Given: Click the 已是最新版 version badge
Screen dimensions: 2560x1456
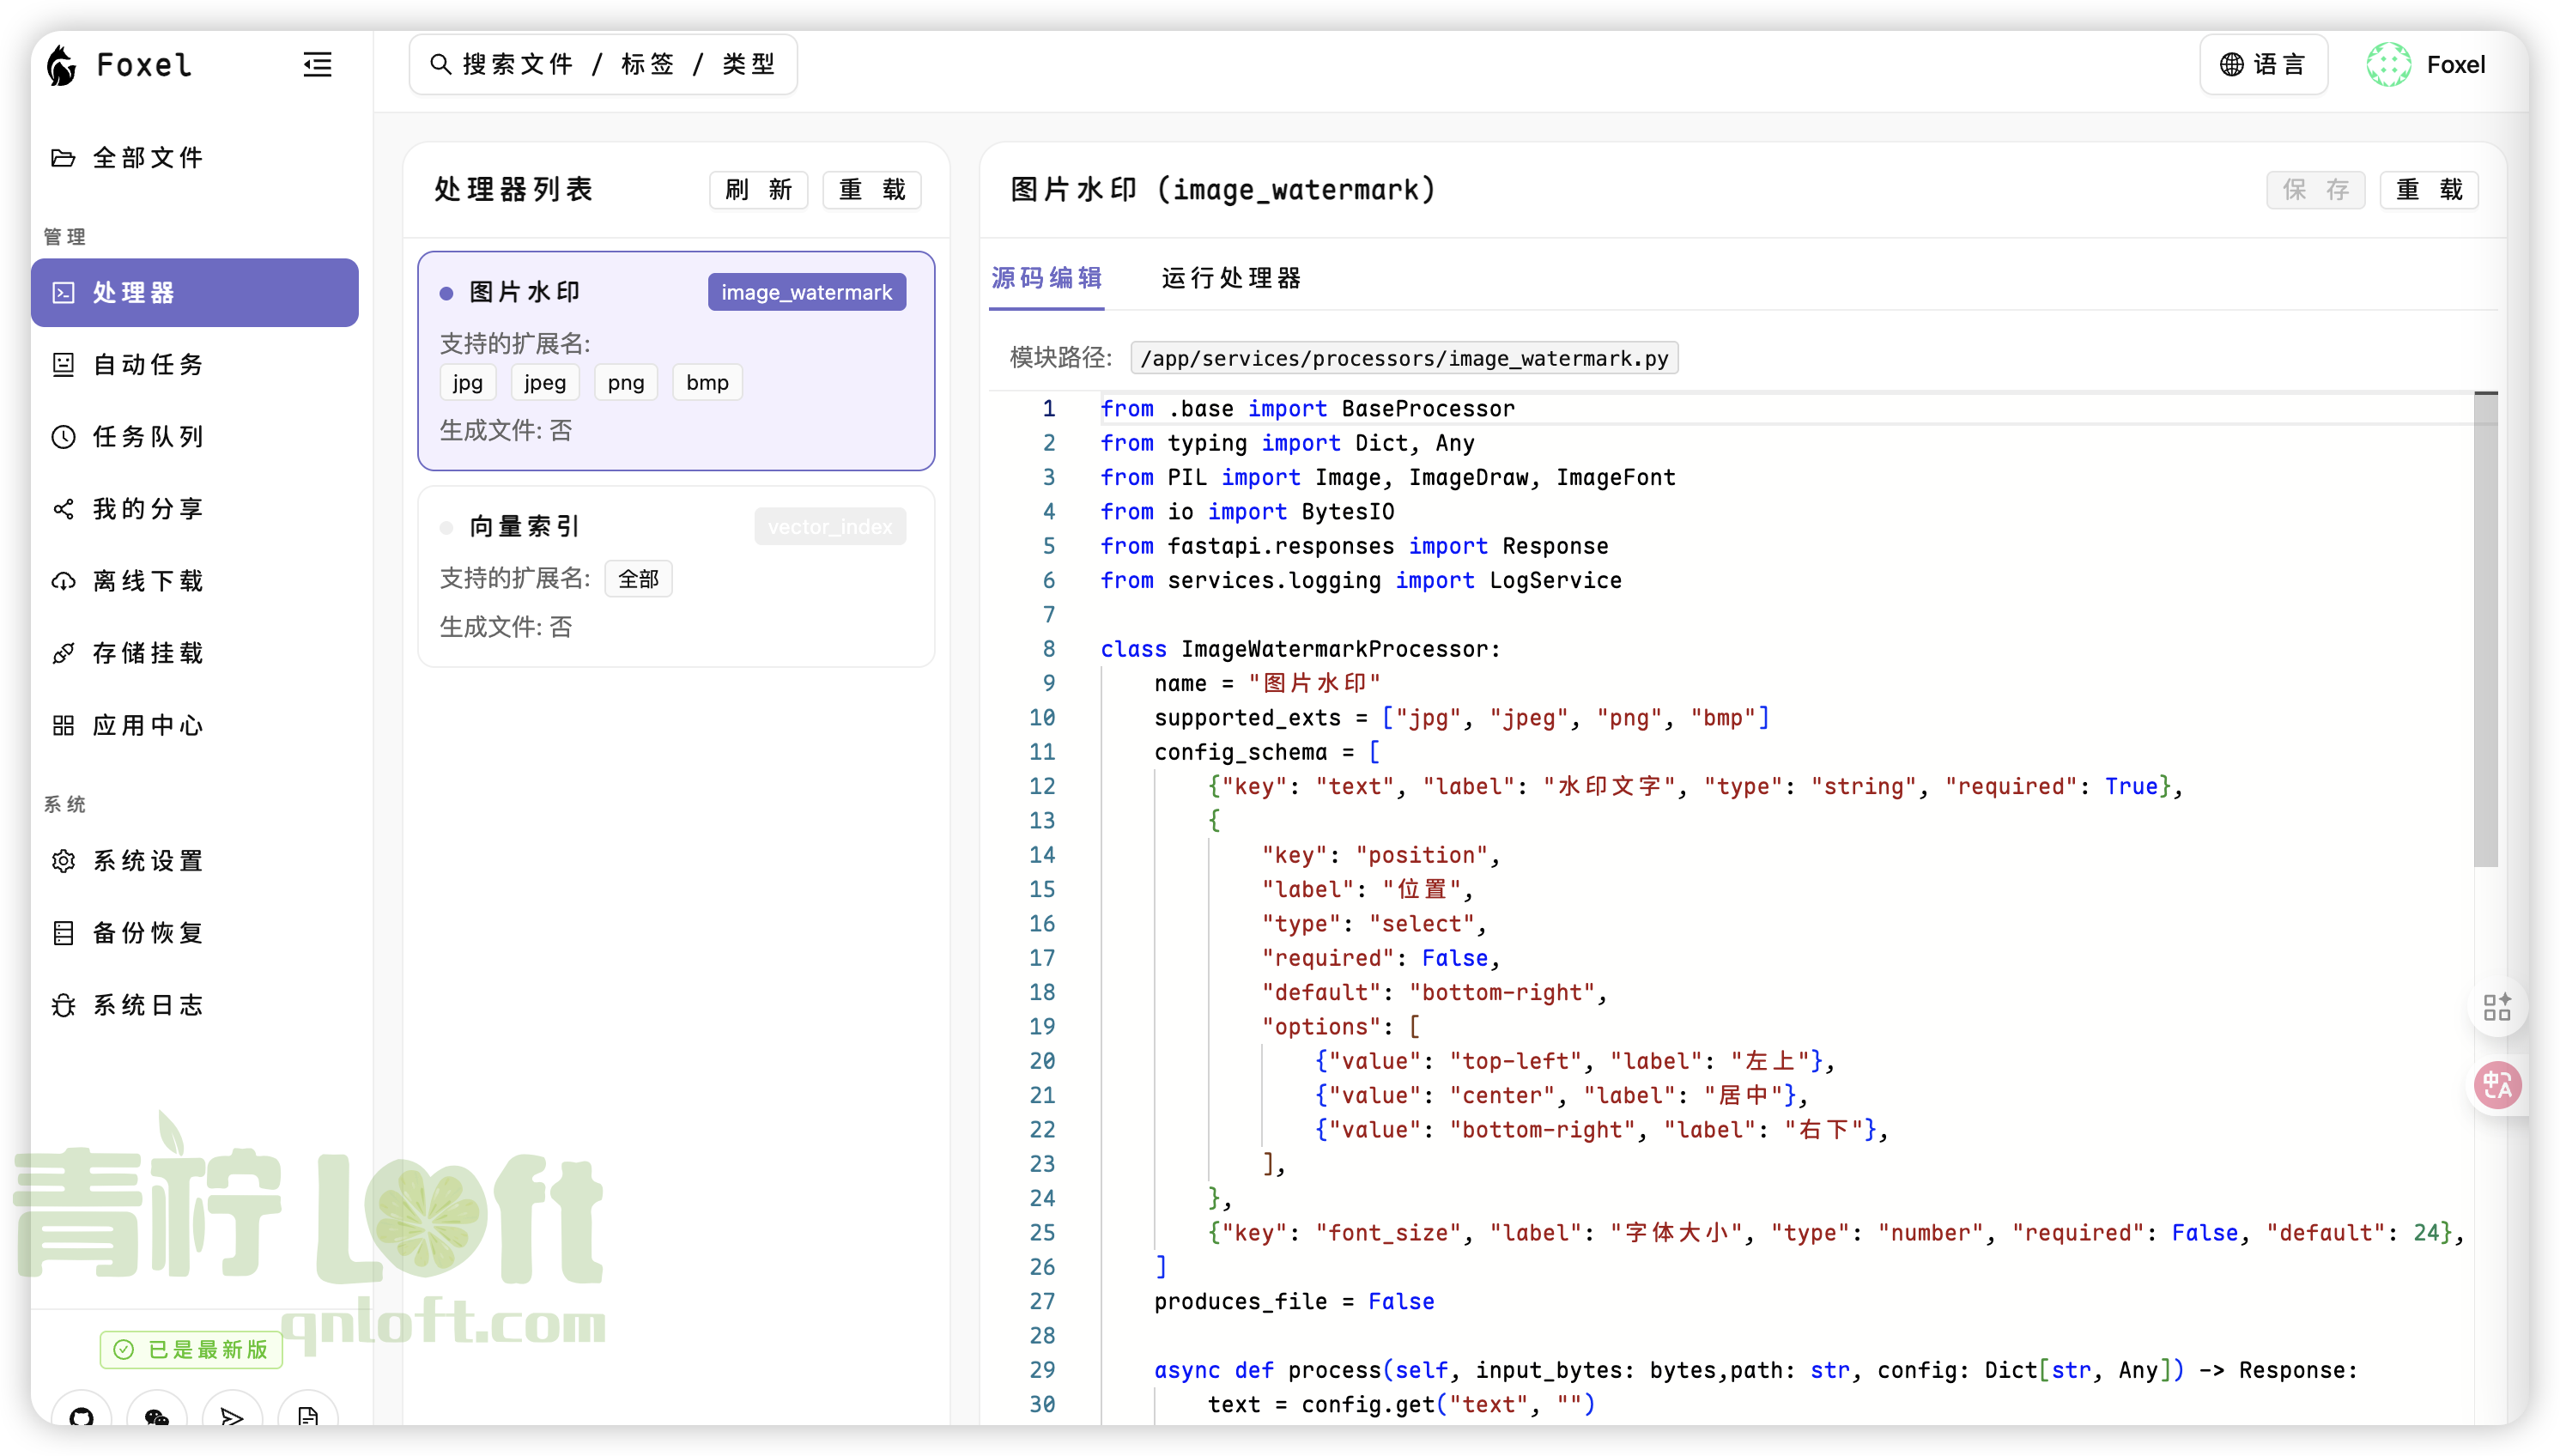Looking at the screenshot, I should pyautogui.click(x=191, y=1349).
